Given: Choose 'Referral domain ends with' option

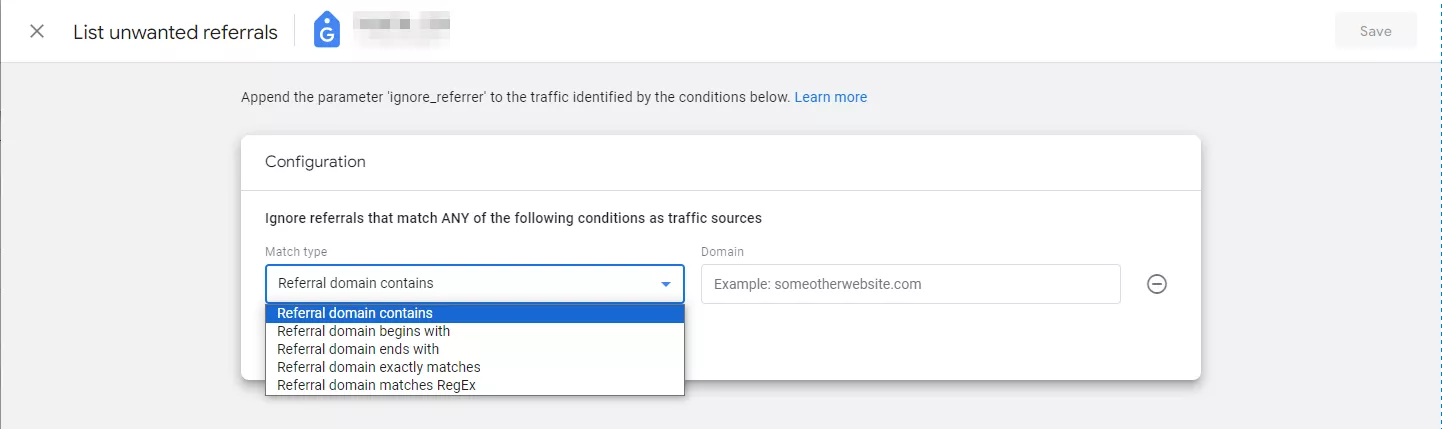Looking at the screenshot, I should (x=475, y=349).
